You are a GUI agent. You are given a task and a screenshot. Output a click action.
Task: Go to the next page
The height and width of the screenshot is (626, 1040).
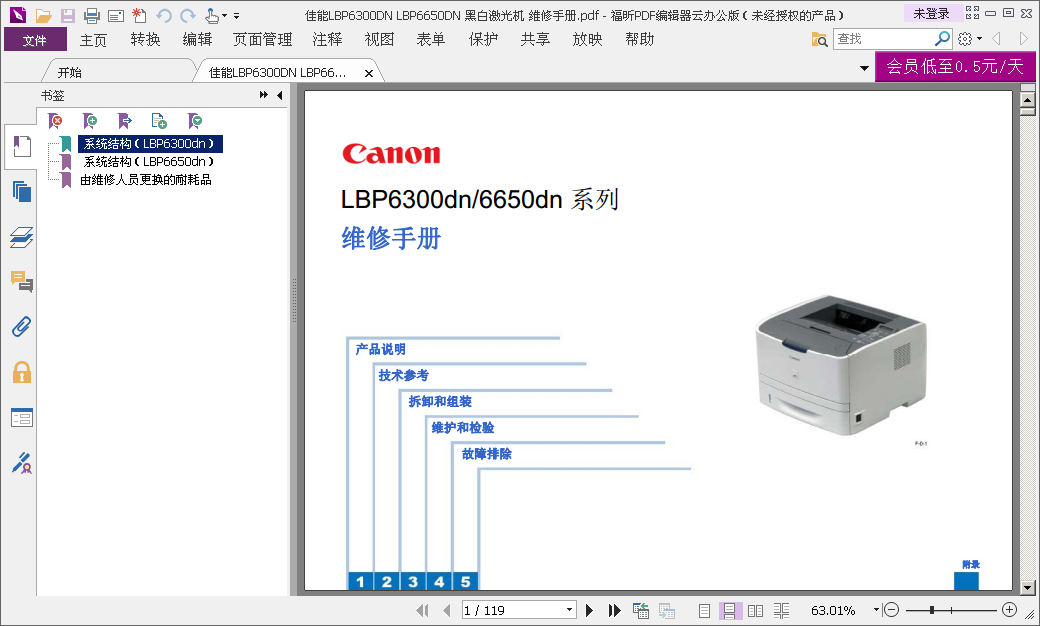tap(589, 610)
